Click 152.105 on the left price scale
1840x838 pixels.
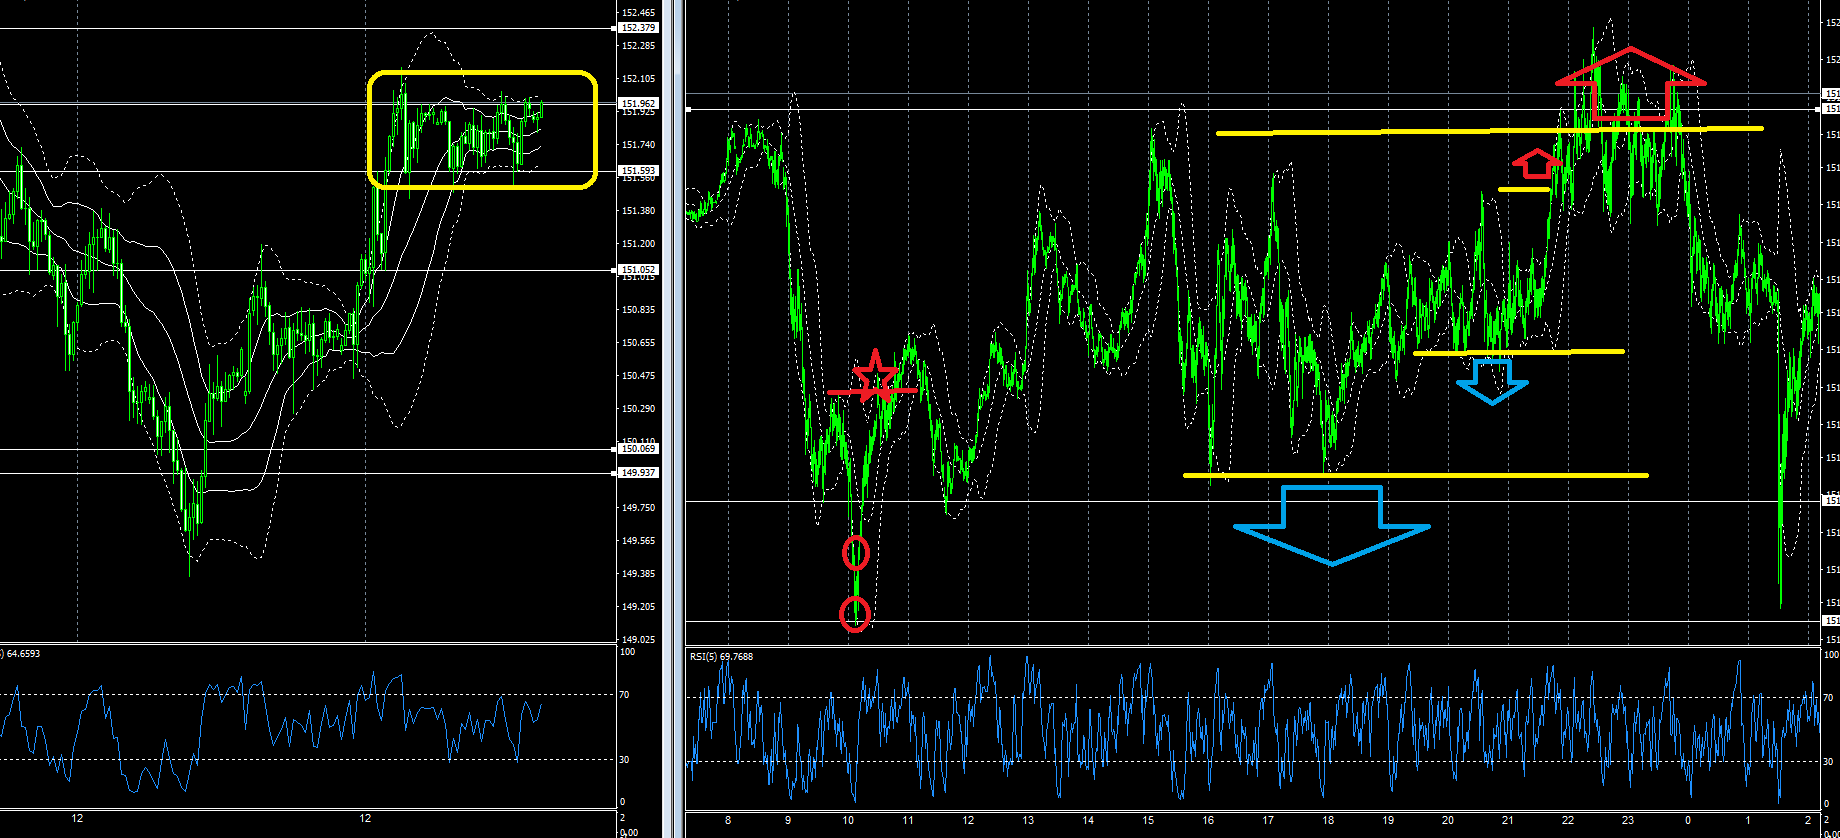[639, 79]
